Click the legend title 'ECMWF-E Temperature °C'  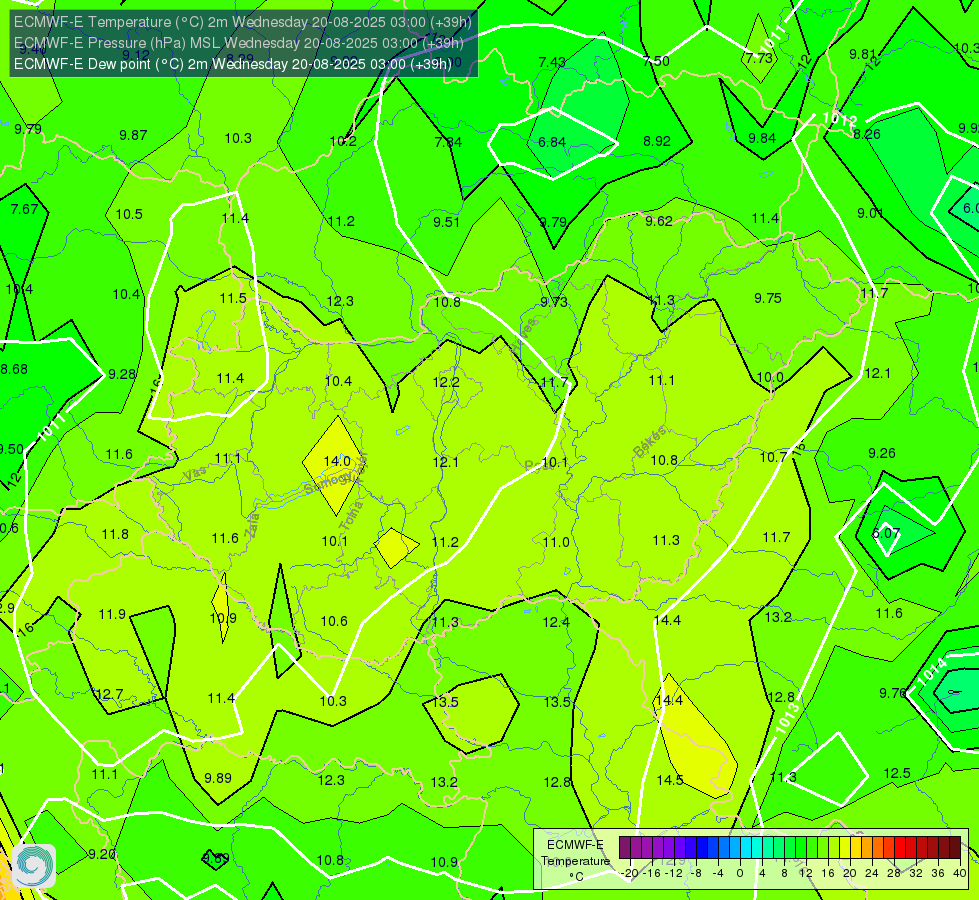click(x=575, y=861)
